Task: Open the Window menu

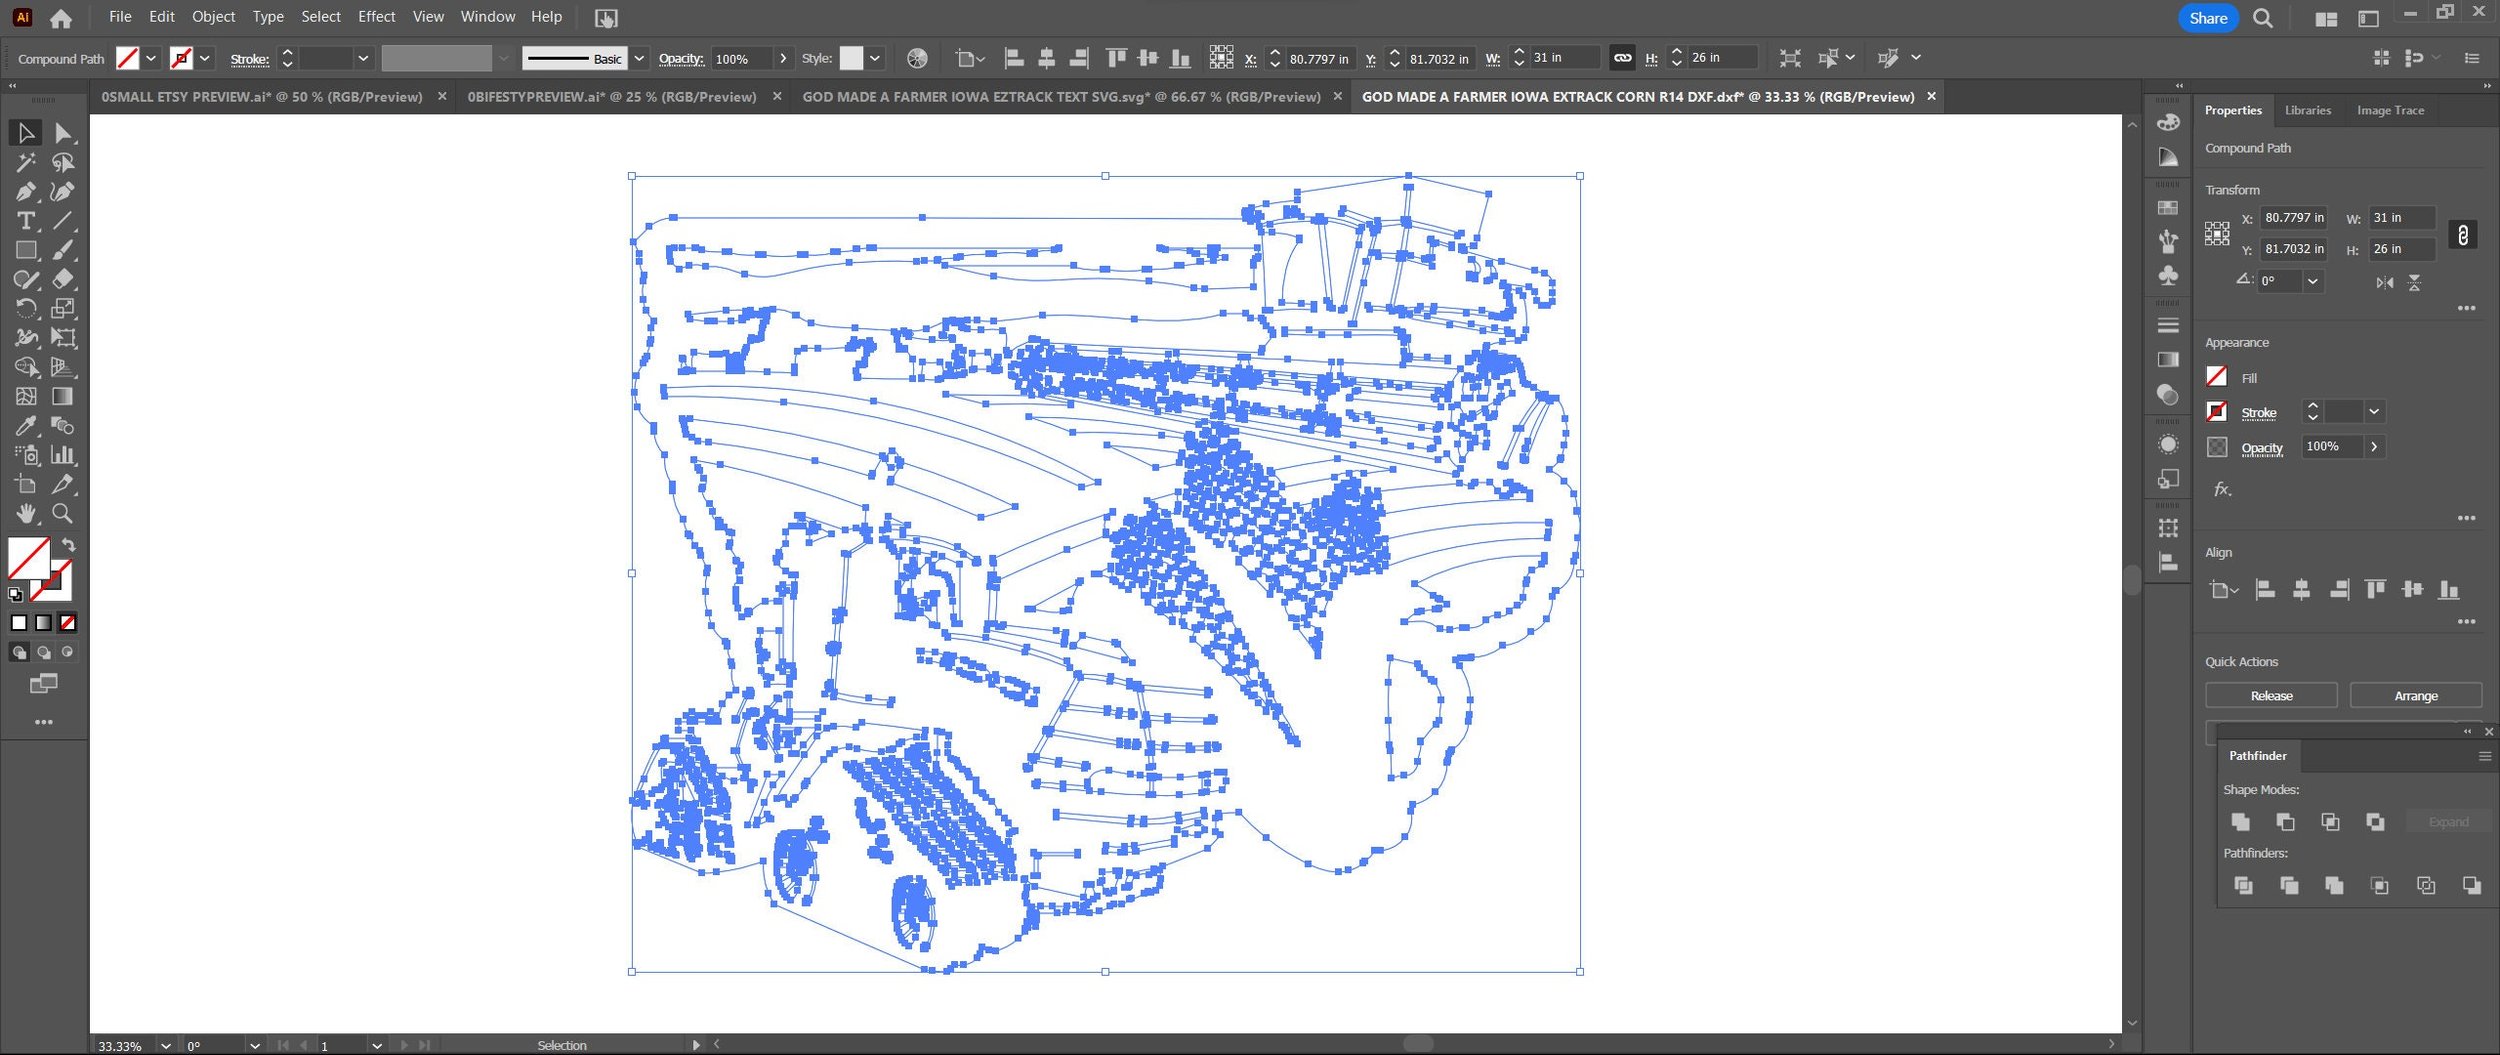Action: [x=488, y=17]
